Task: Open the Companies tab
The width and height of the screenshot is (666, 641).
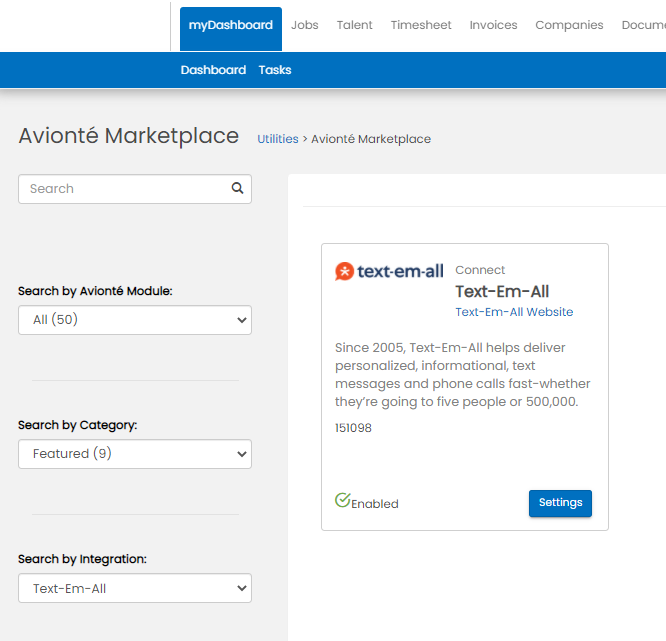Action: [569, 25]
